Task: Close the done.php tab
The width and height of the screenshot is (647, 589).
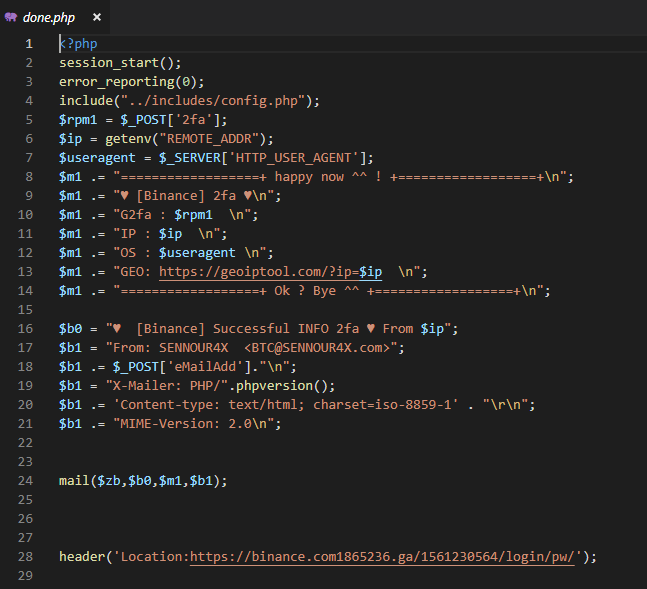Action: [97, 17]
